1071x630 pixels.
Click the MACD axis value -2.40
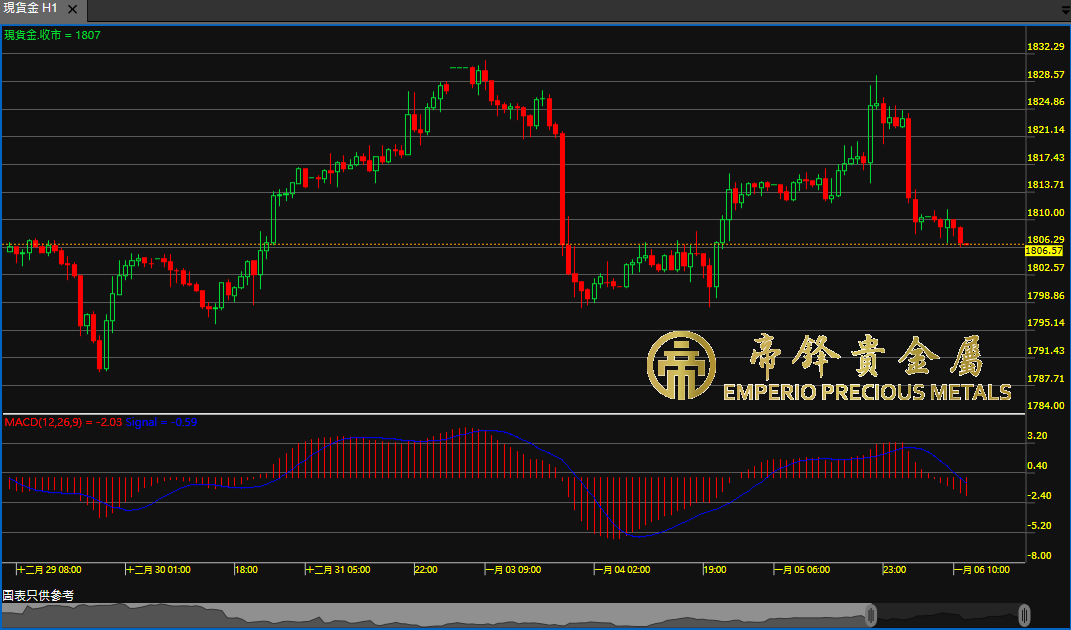(x=1039, y=495)
